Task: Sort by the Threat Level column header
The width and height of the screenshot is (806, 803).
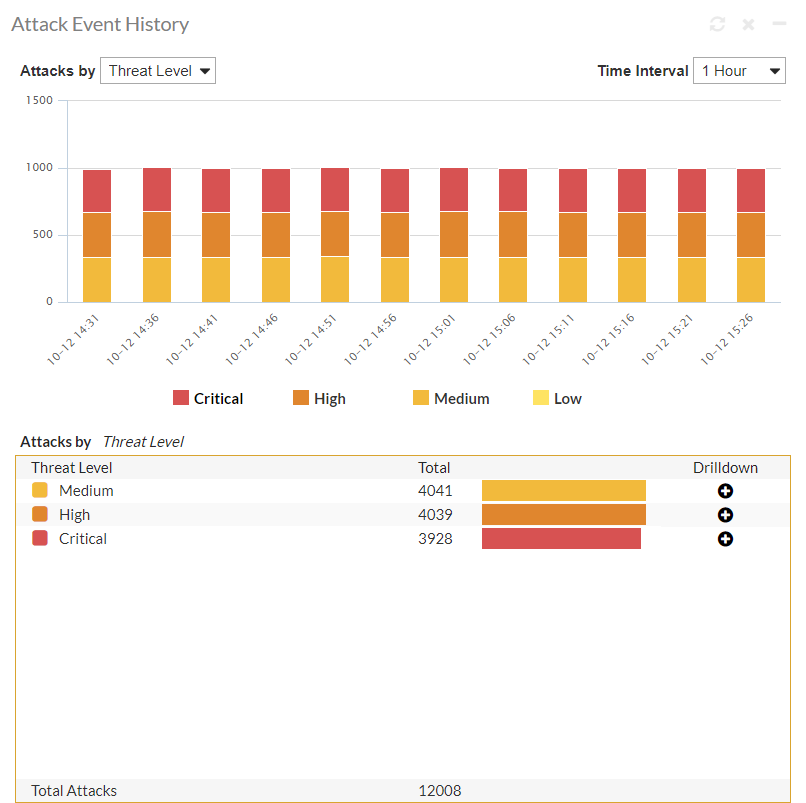Action: coord(72,468)
